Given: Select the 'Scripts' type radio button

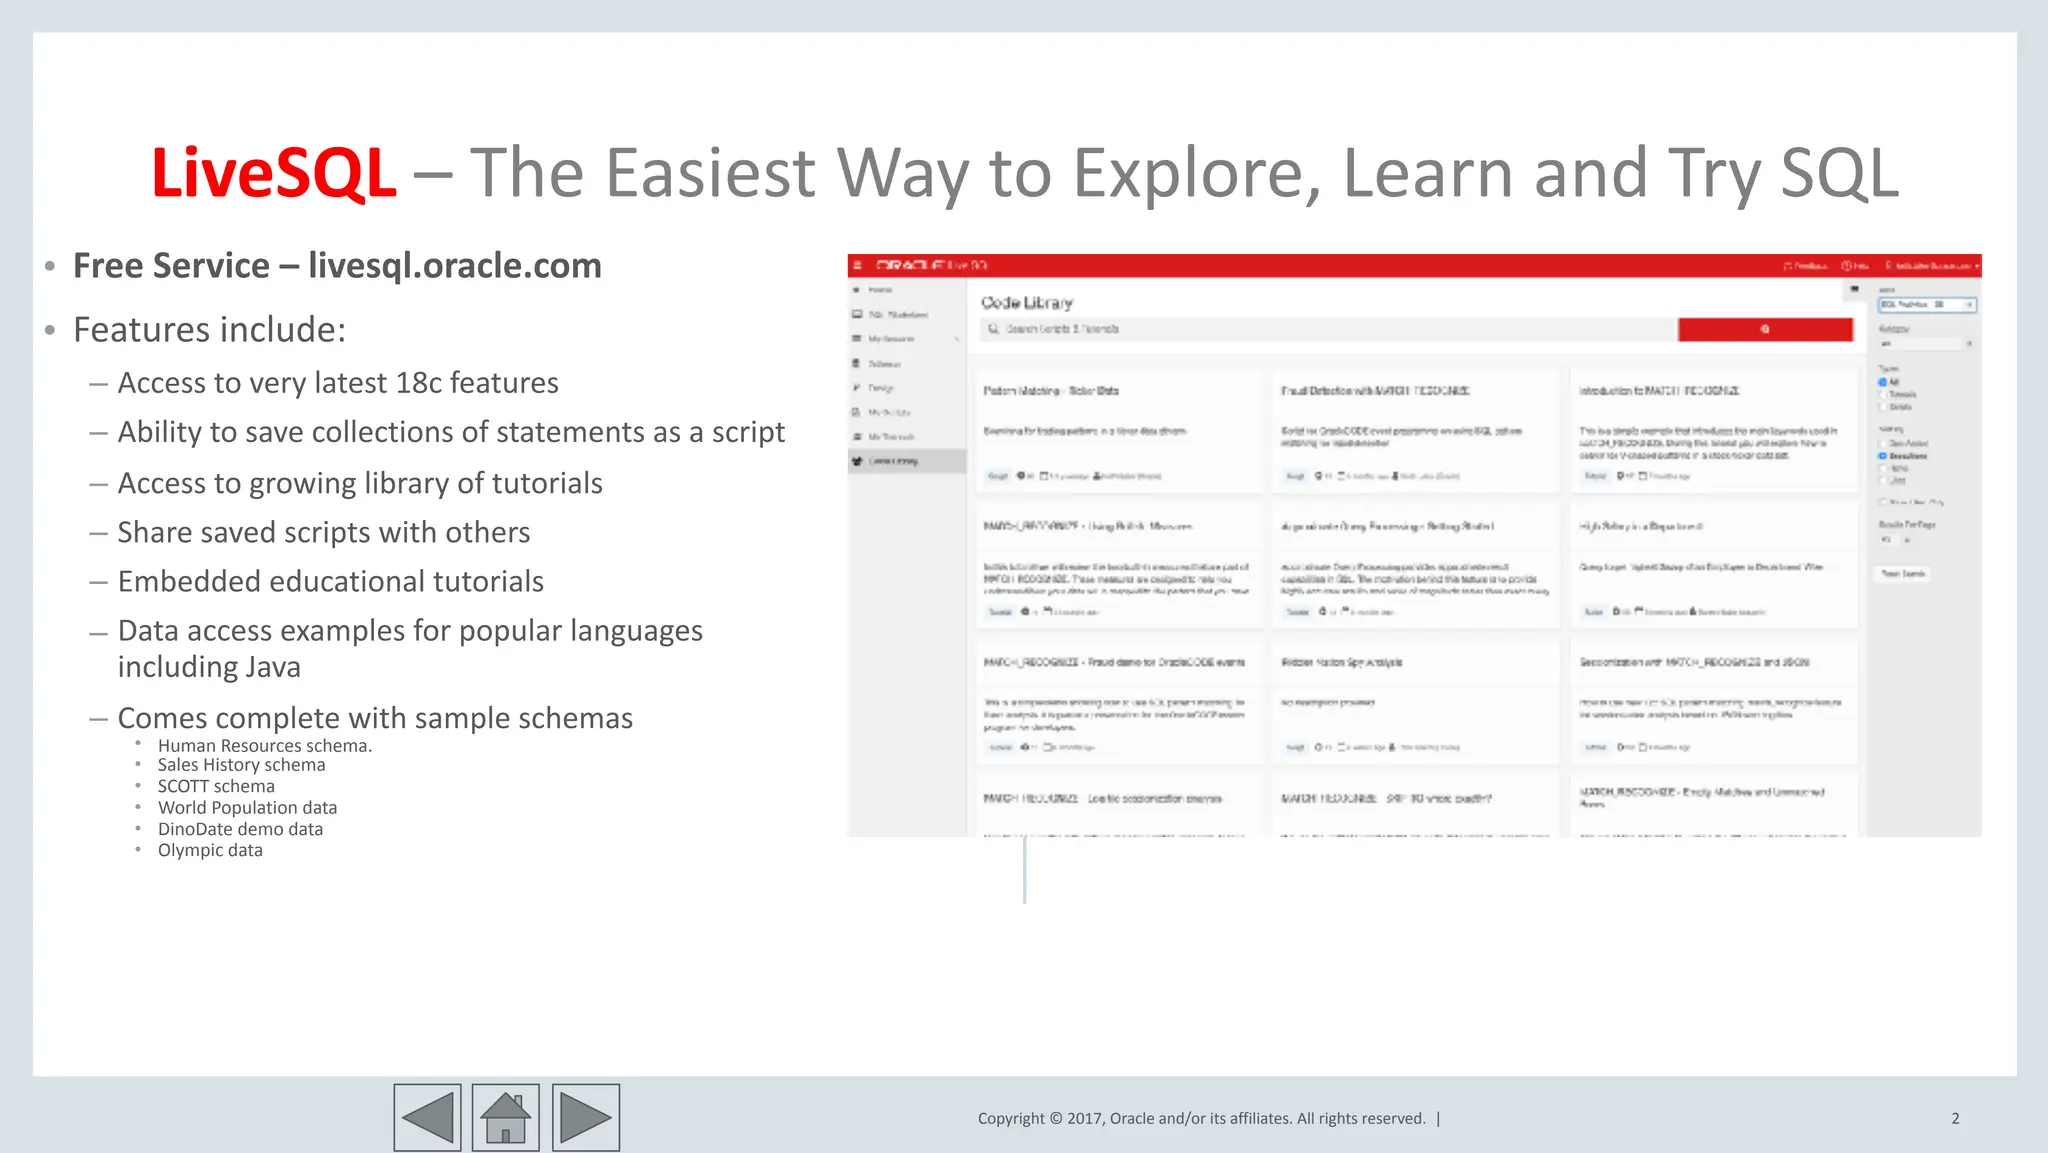Looking at the screenshot, I should click(x=1882, y=407).
